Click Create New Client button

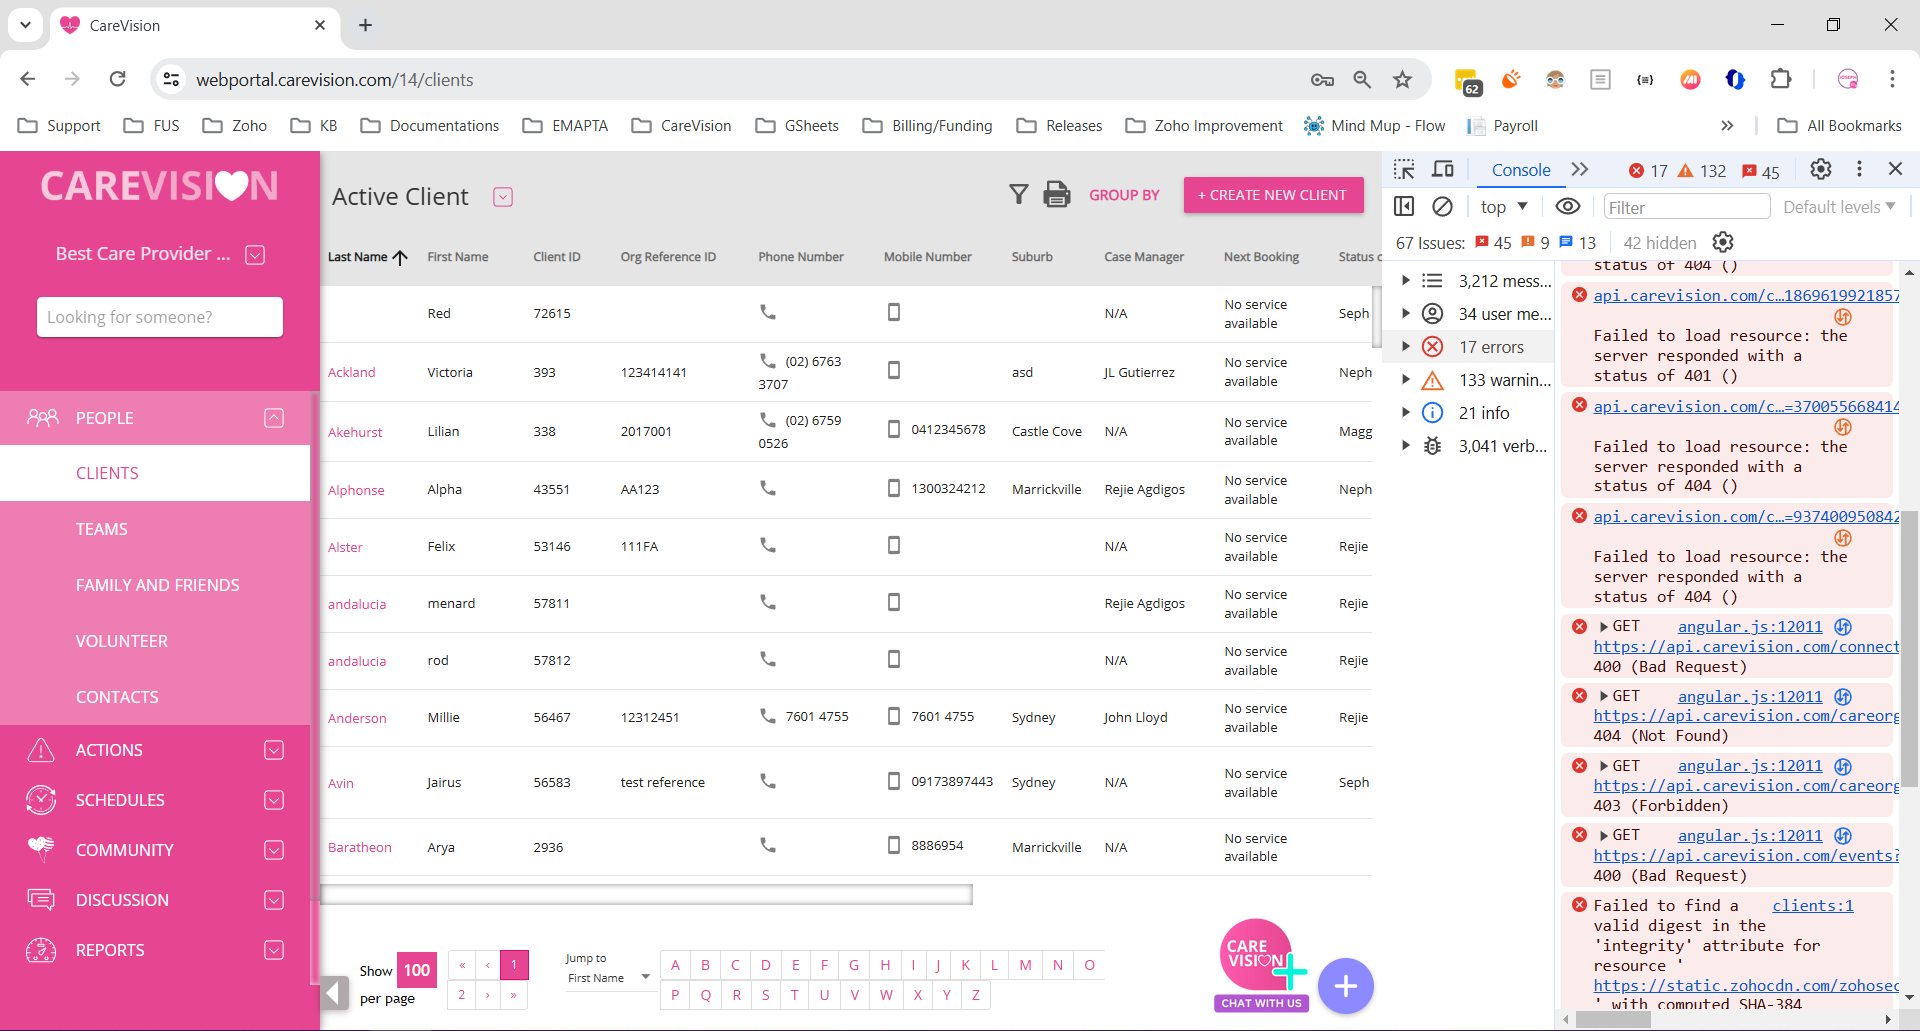pyautogui.click(x=1273, y=195)
